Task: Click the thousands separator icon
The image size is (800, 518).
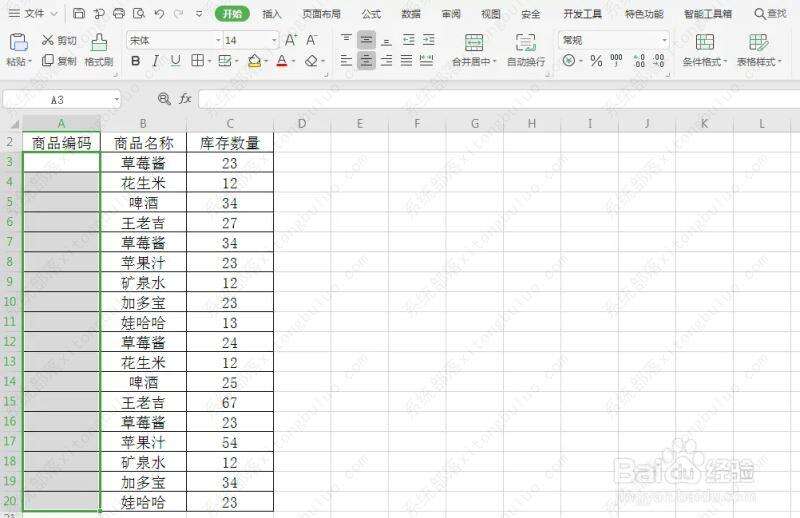Action: [616, 61]
